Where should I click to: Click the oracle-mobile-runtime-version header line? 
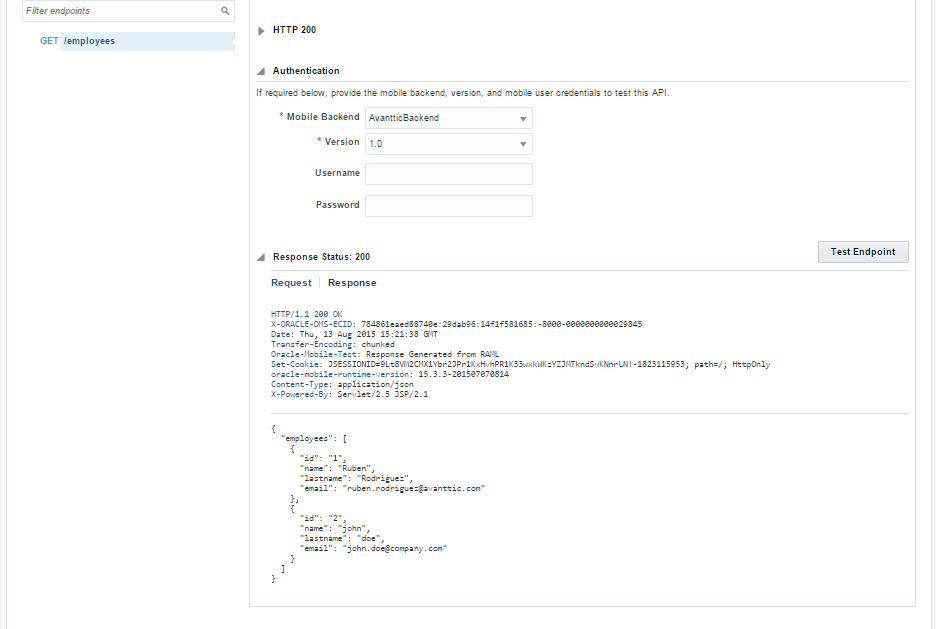390,374
